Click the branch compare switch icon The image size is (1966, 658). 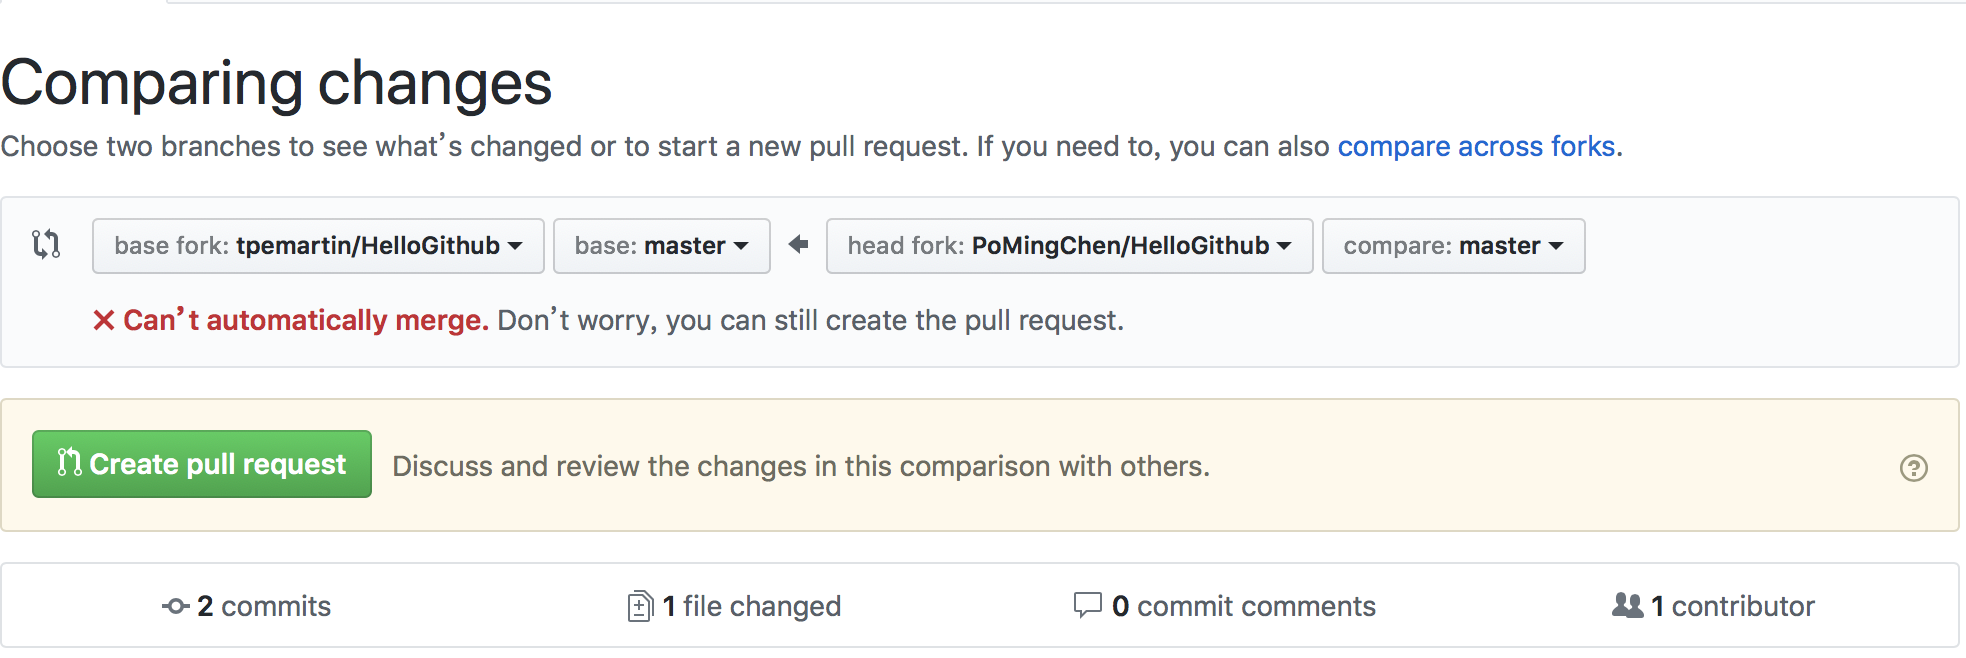(x=46, y=244)
